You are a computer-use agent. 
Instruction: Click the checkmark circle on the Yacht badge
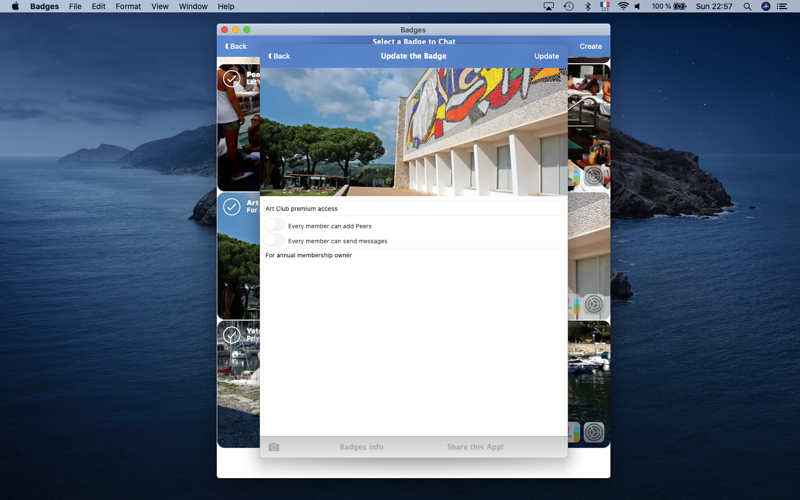tap(232, 335)
